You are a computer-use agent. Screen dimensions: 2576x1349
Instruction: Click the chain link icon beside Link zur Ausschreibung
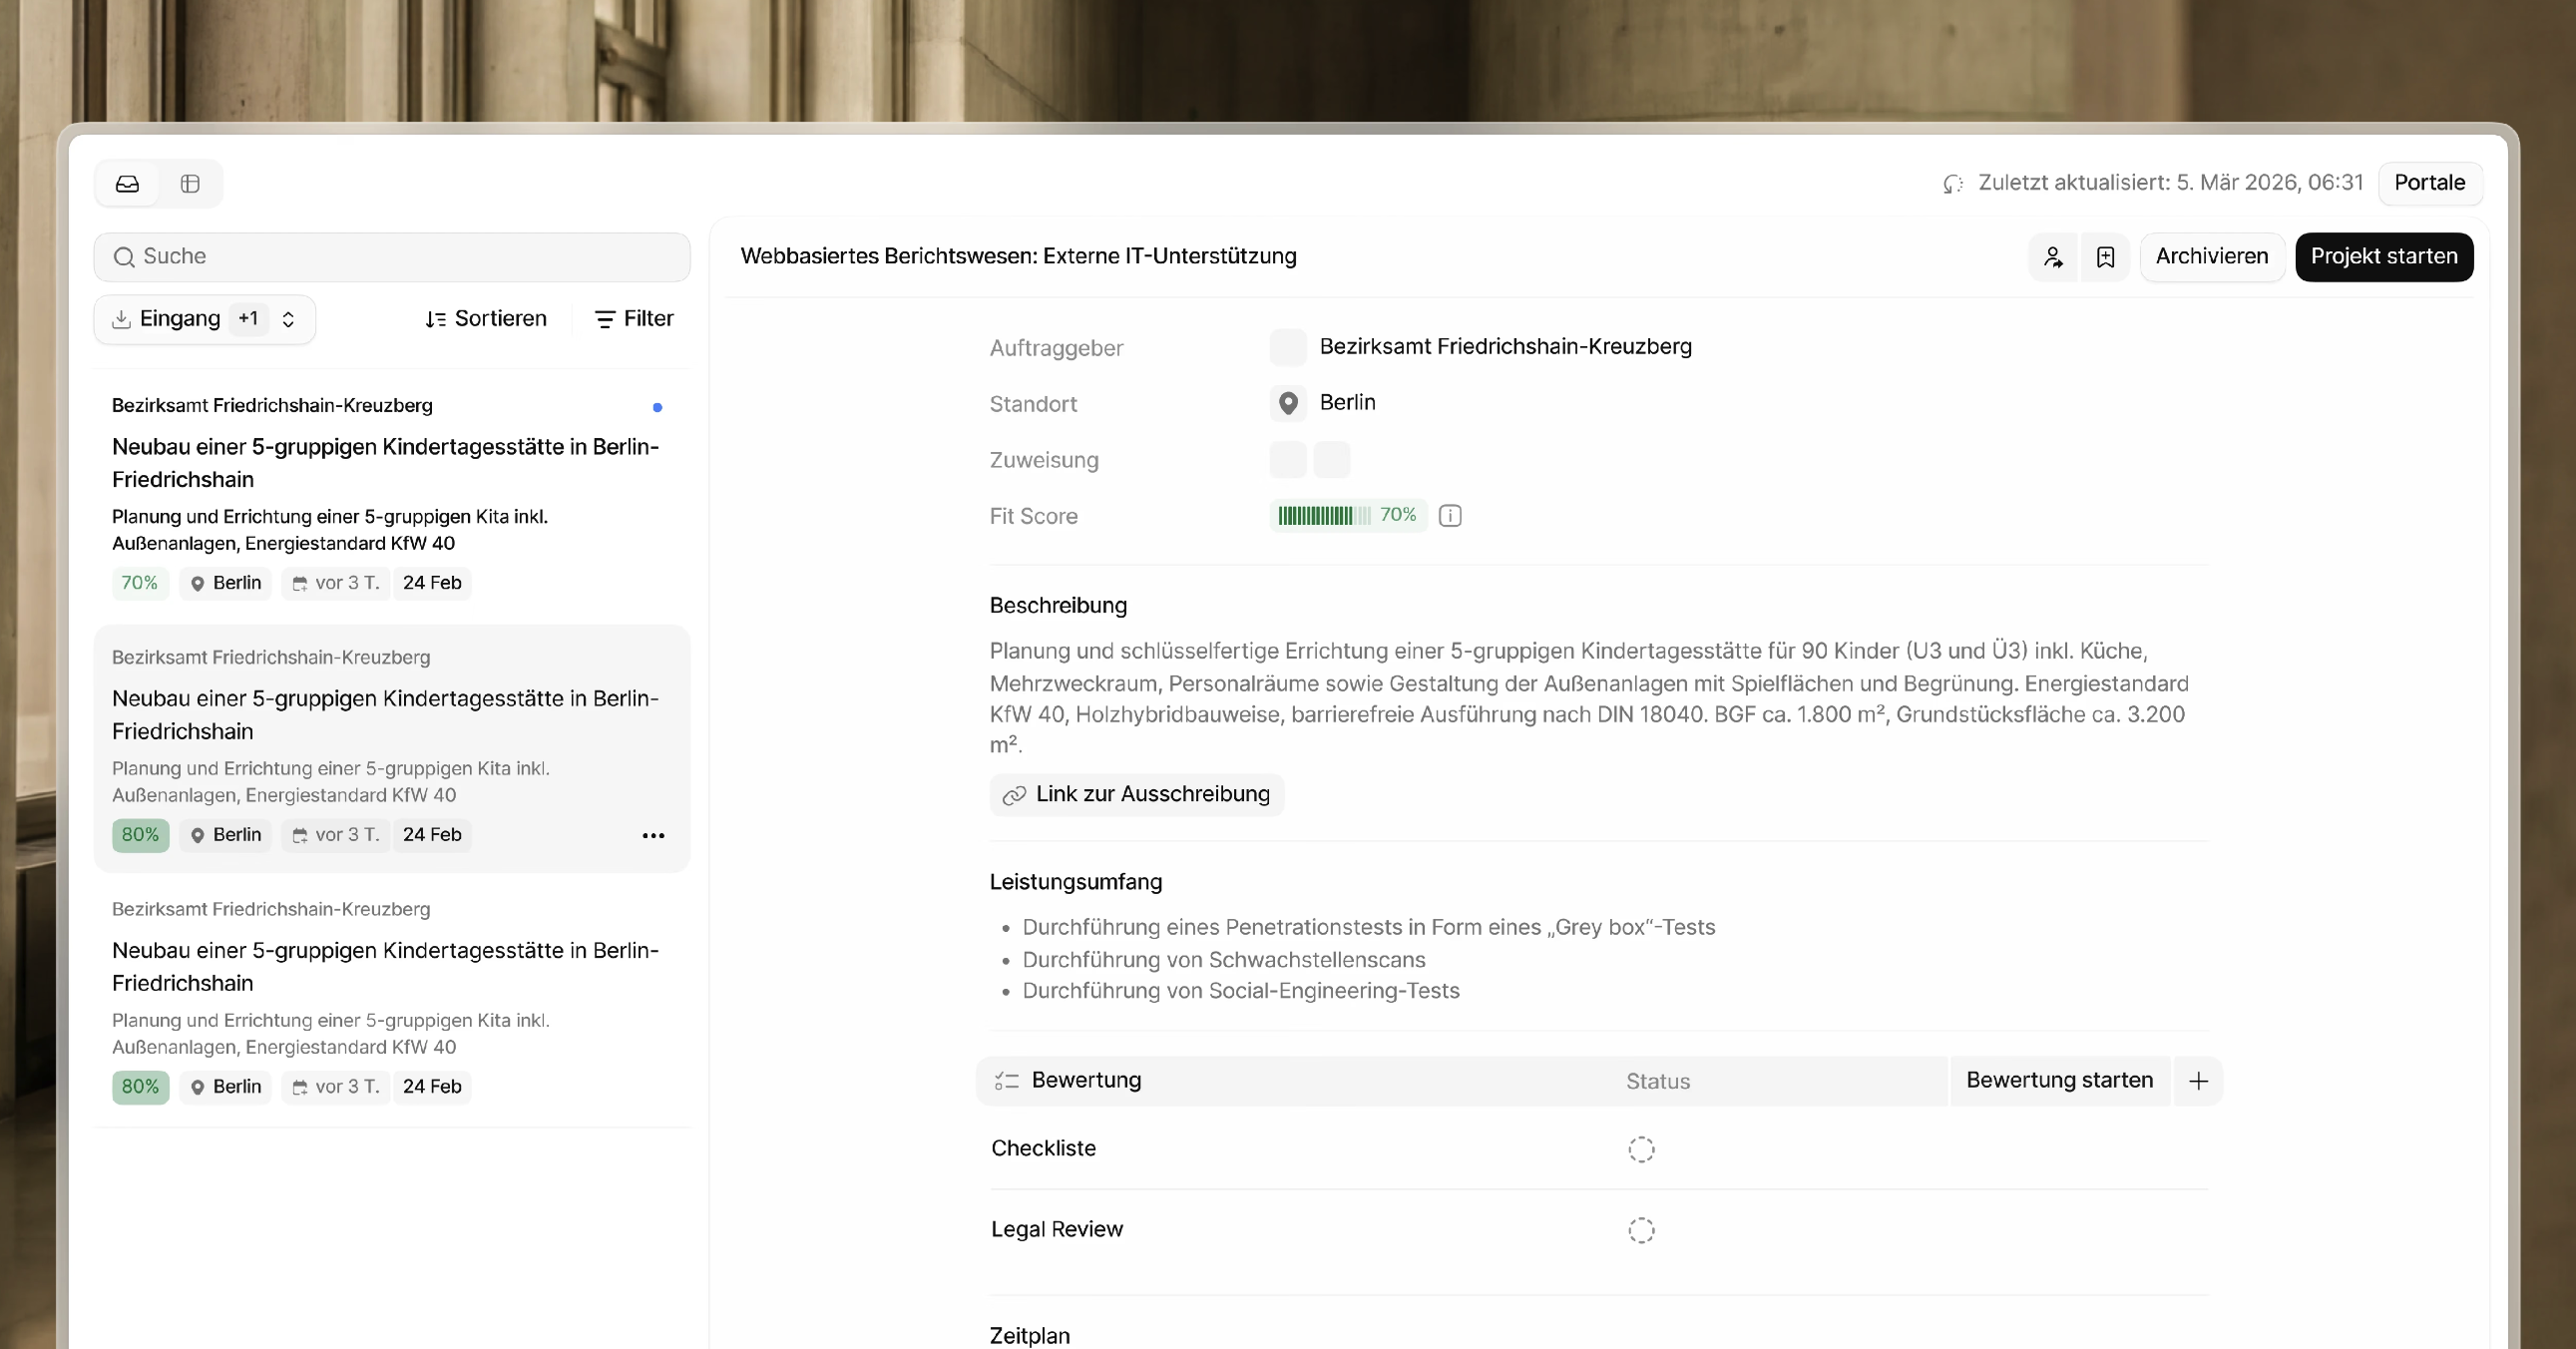click(x=1014, y=795)
